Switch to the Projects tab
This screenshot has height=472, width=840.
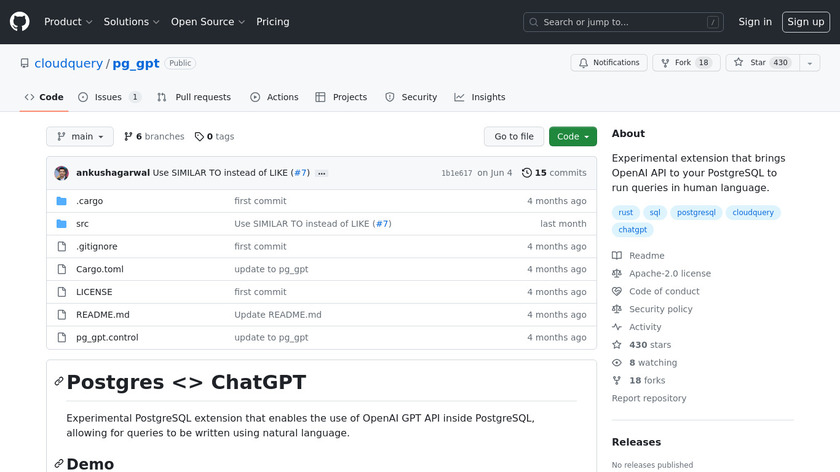341,97
